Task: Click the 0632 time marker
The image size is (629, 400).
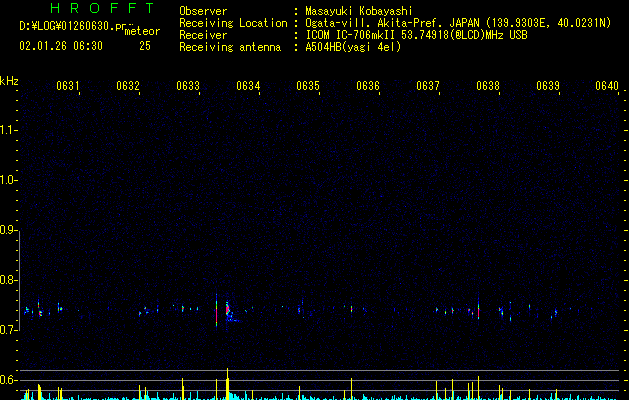Action: (x=128, y=86)
